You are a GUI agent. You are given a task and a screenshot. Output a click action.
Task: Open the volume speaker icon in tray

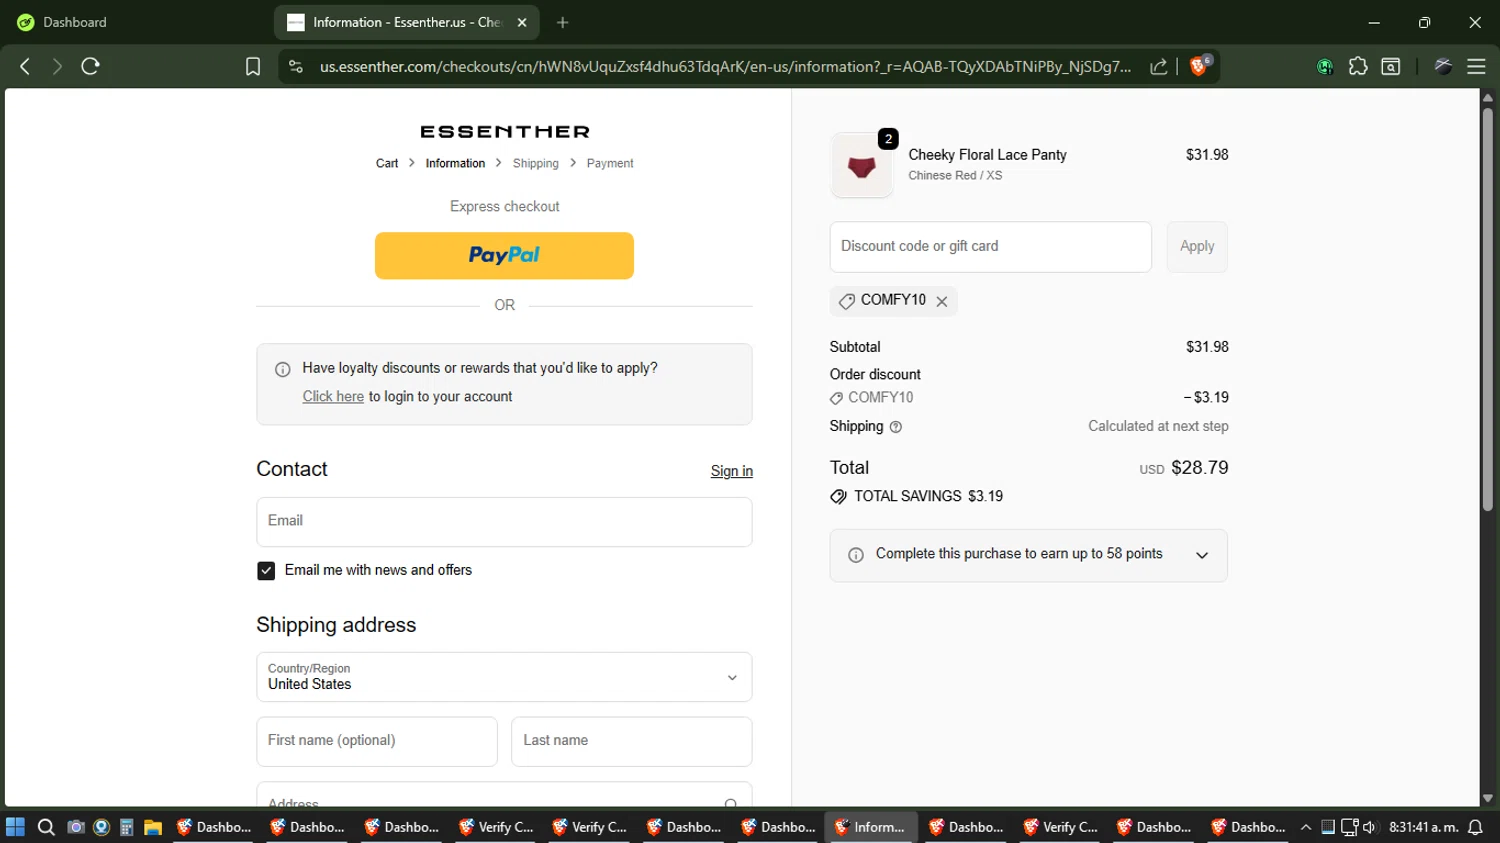click(1370, 827)
